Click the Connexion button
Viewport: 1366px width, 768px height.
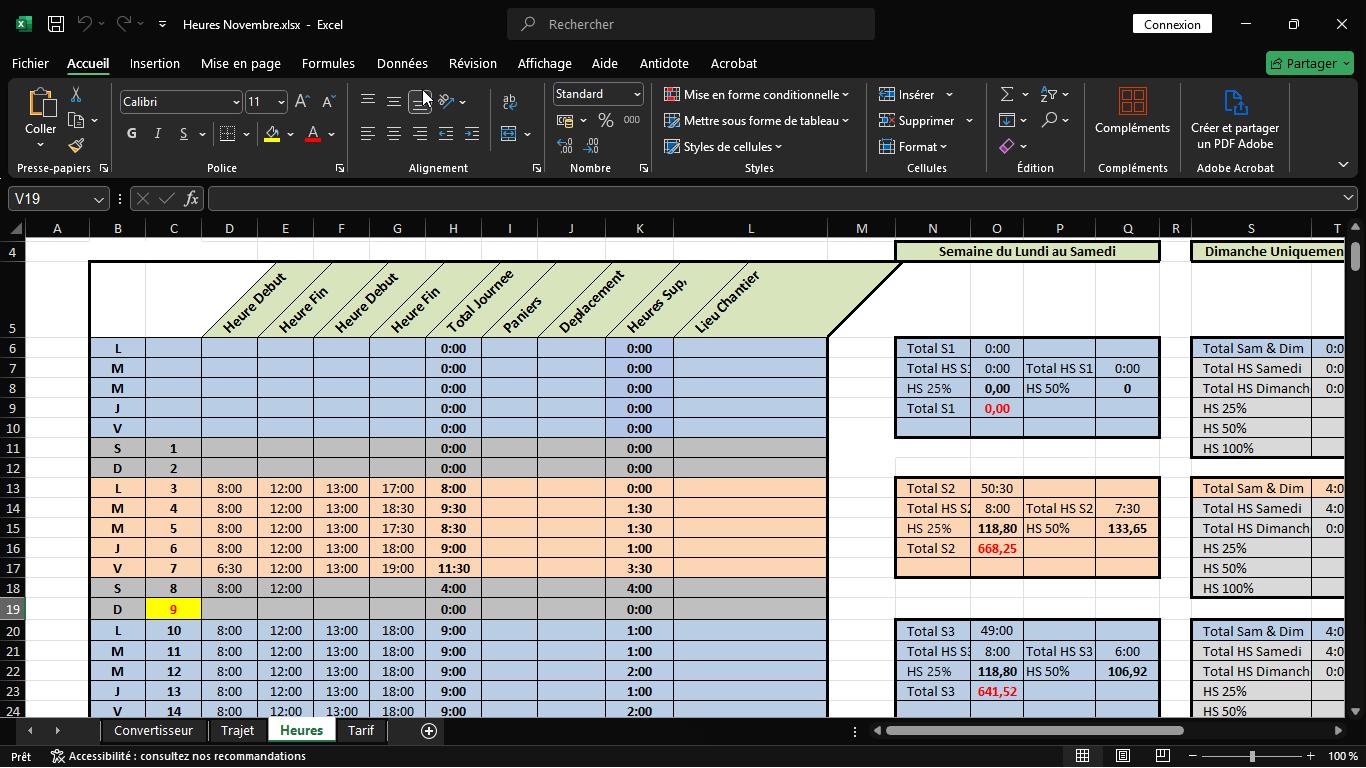pos(1171,23)
